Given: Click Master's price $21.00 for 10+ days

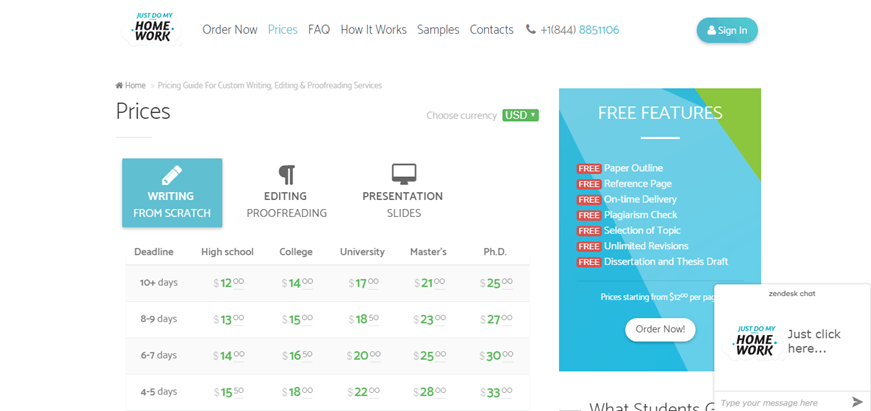Looking at the screenshot, I should point(429,283).
